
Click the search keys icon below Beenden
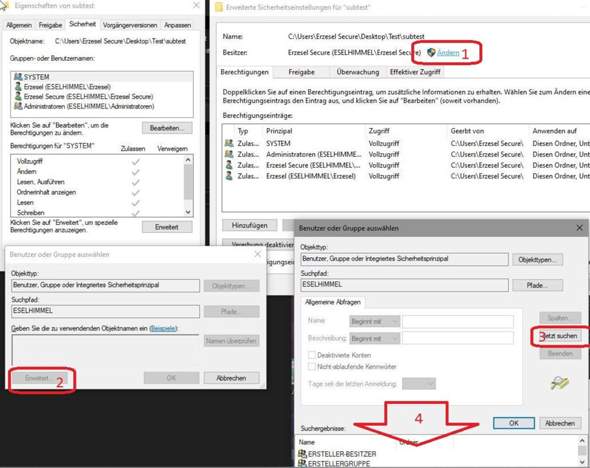pyautogui.click(x=560, y=383)
